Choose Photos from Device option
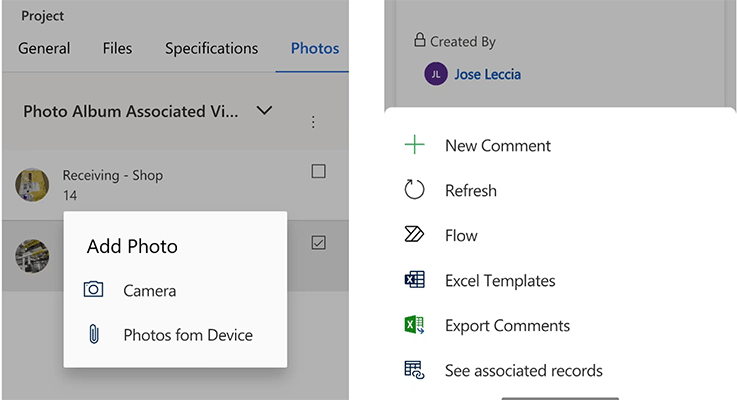Viewport: 737px width, 400px height. [x=187, y=335]
